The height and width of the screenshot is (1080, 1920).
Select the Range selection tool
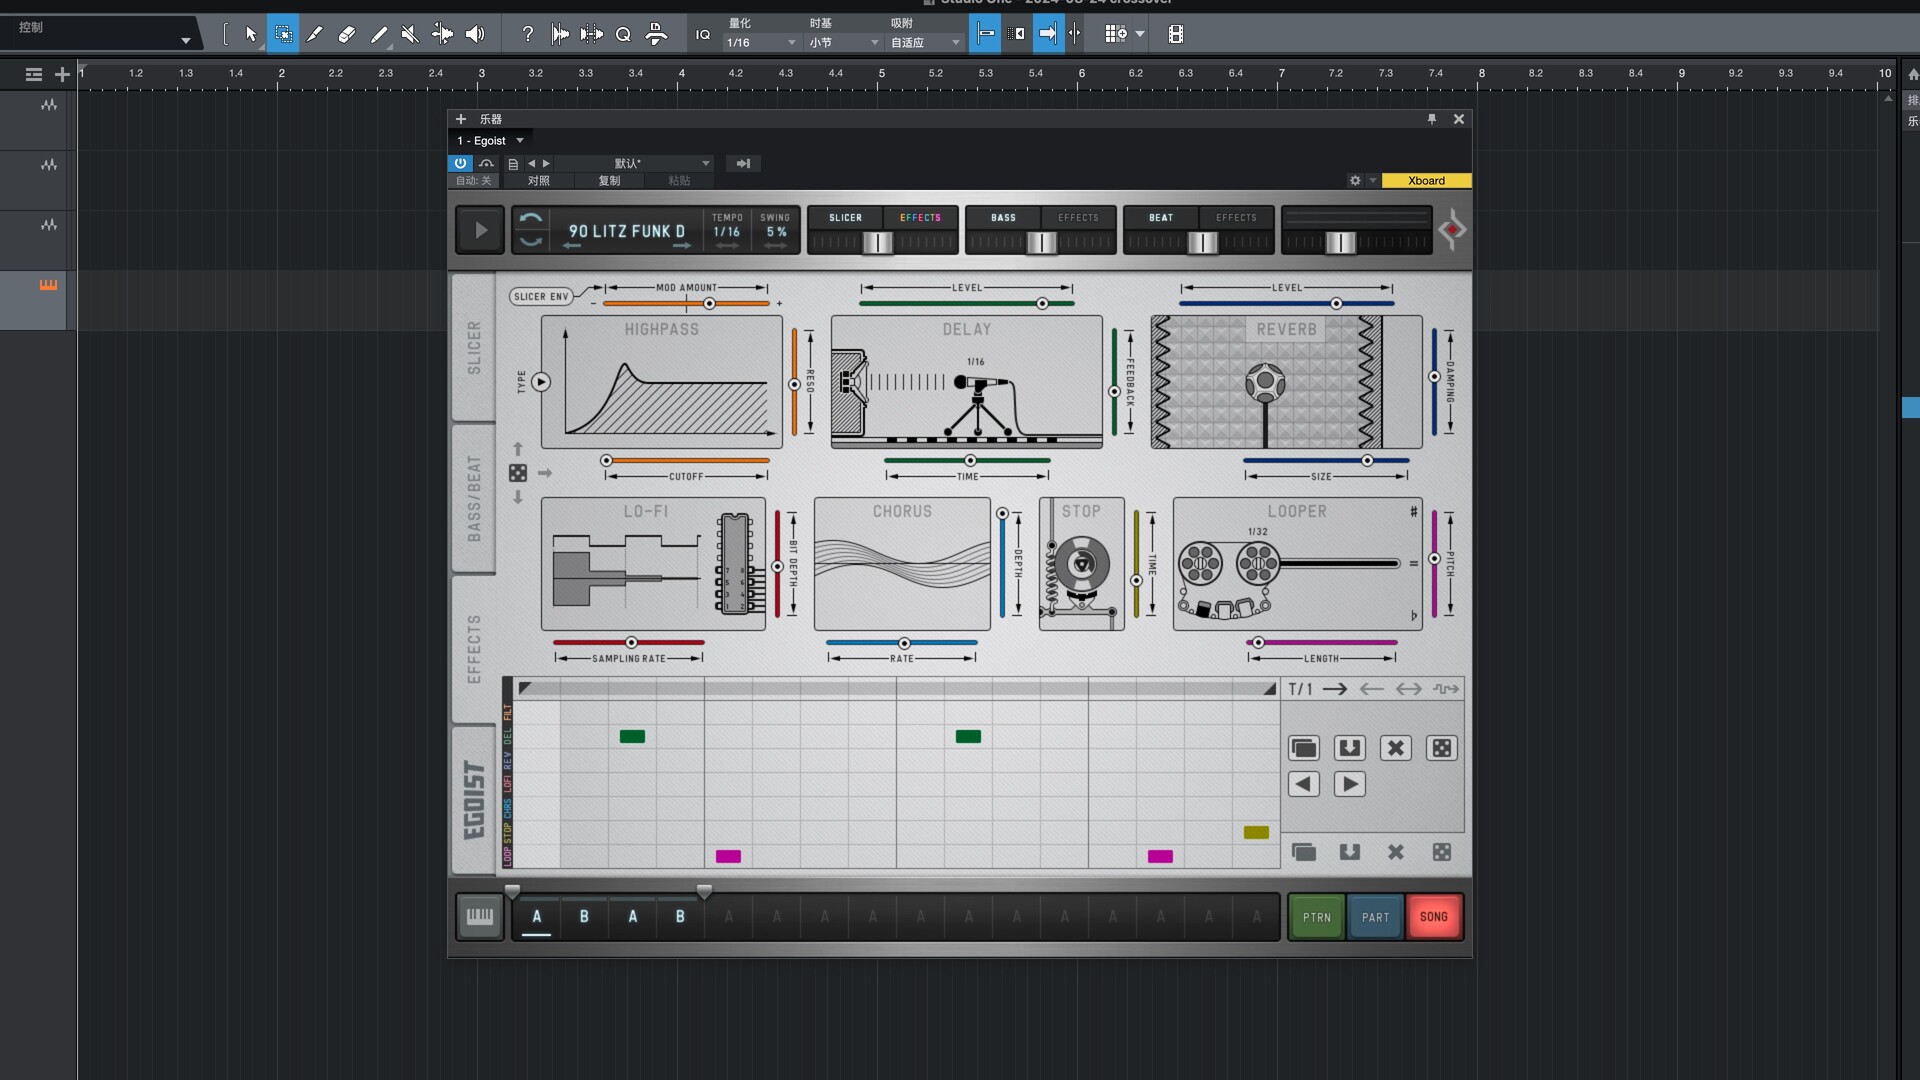pyautogui.click(x=283, y=34)
